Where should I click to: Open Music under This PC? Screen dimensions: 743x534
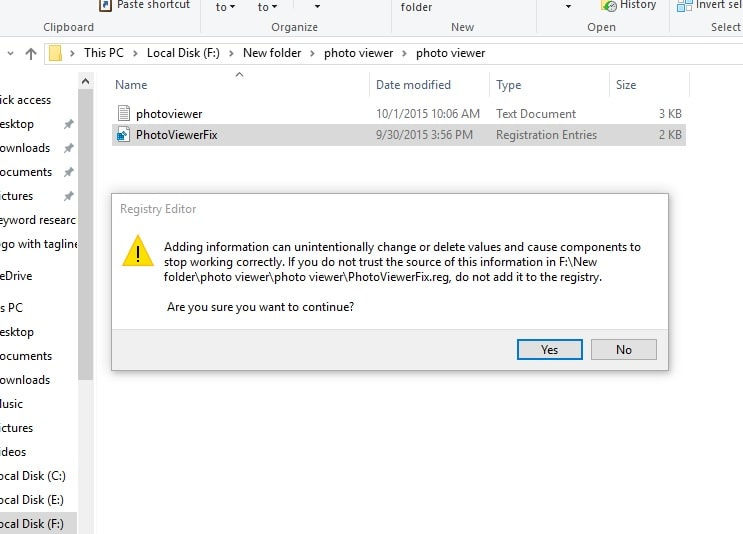click(x=11, y=404)
